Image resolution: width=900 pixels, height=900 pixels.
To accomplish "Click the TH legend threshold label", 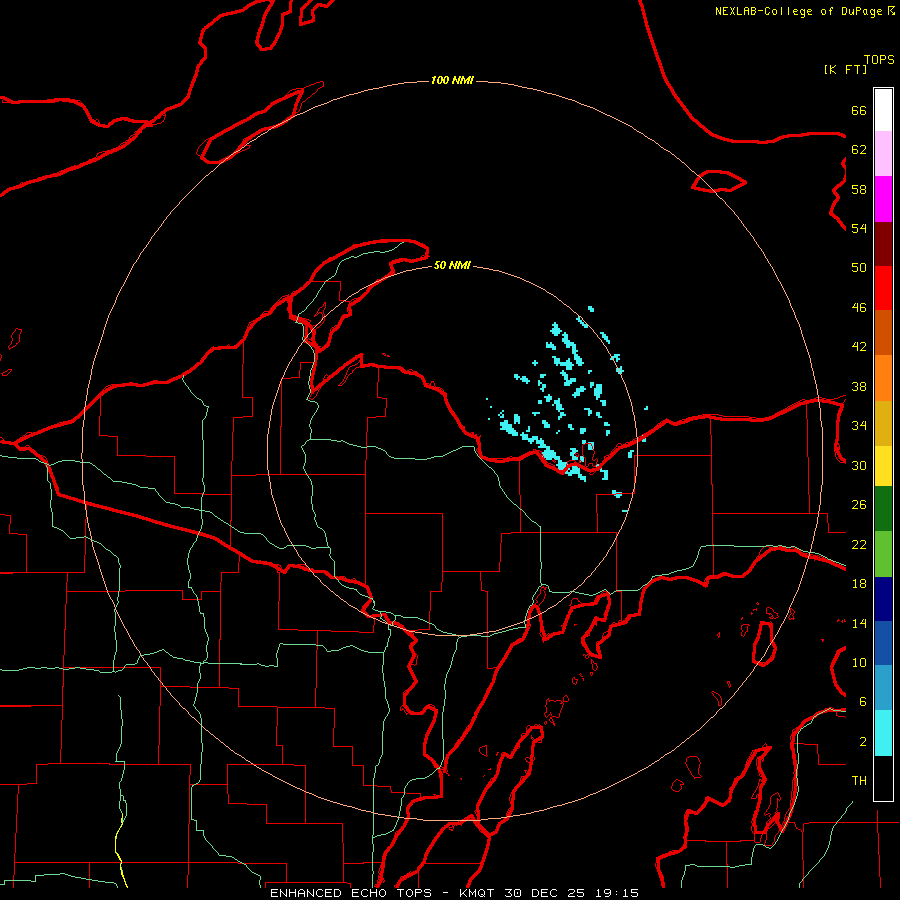I will tap(859, 781).
